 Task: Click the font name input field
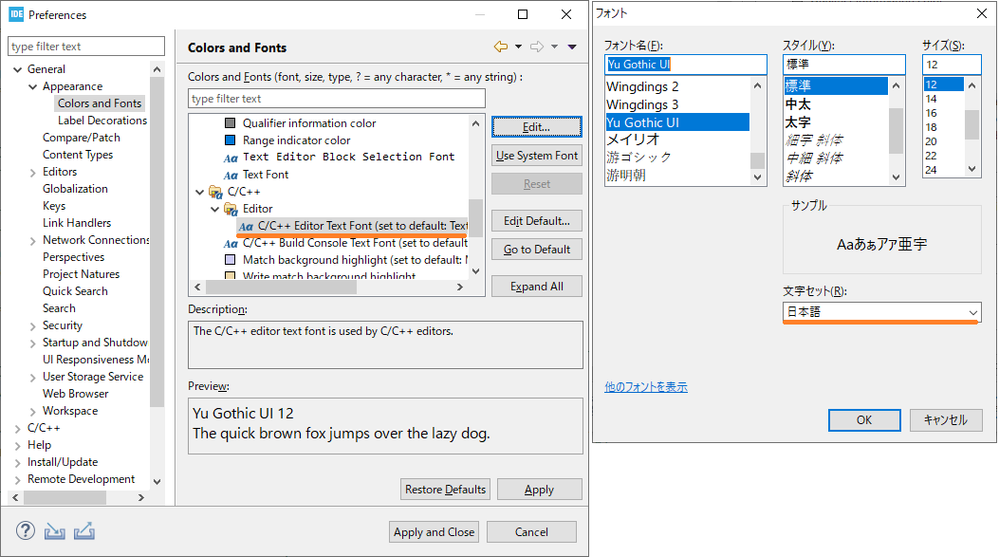686,64
